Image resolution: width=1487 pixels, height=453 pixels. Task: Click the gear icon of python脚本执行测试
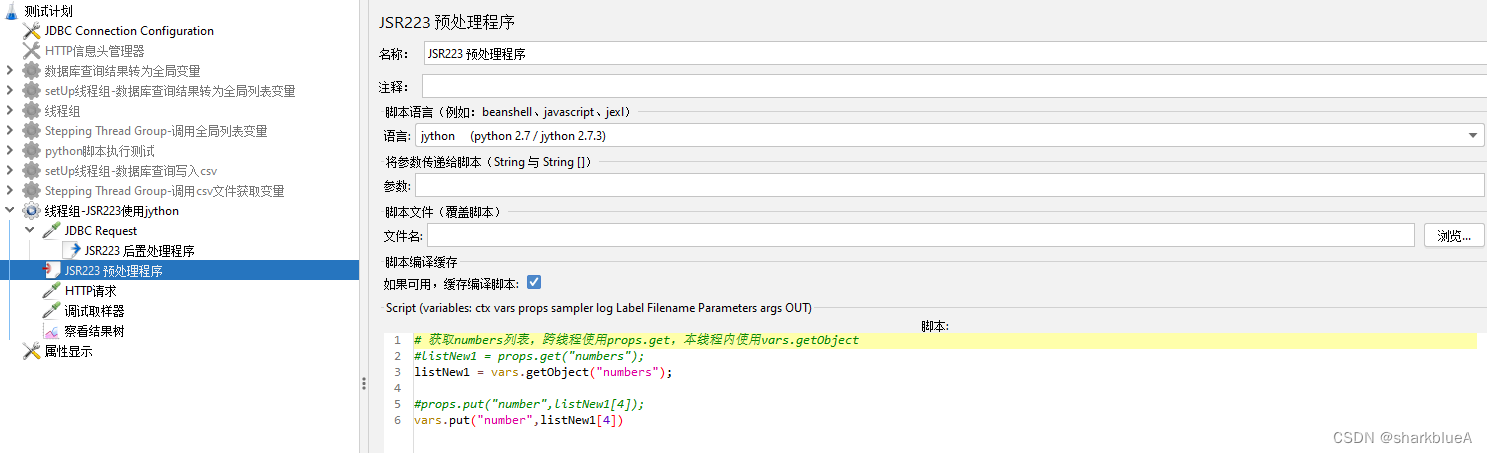pyautogui.click(x=31, y=150)
